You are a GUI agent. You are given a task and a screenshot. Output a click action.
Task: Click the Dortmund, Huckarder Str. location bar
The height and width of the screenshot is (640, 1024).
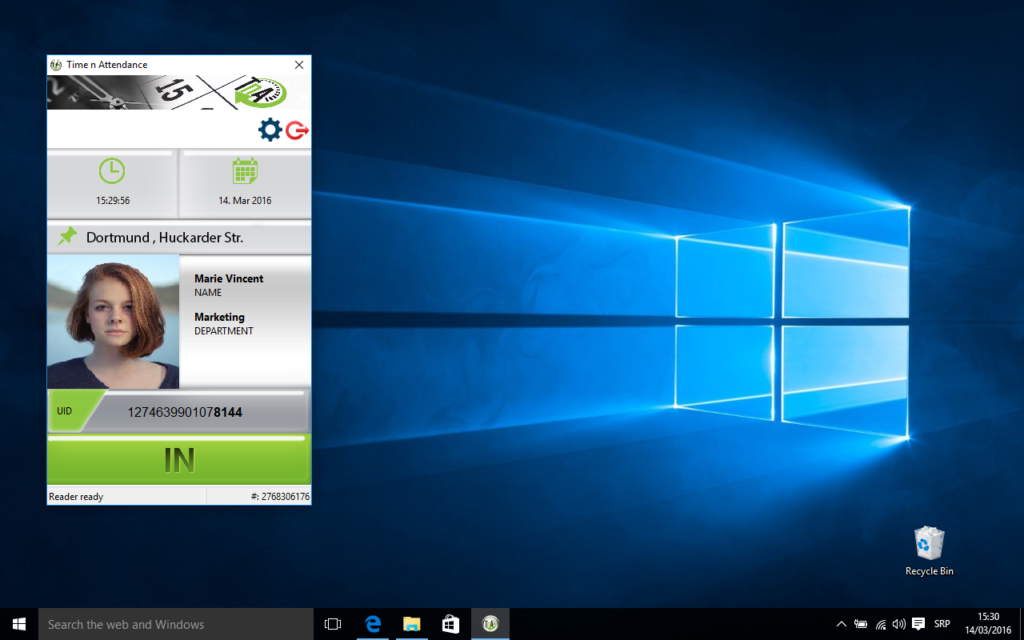tap(179, 238)
